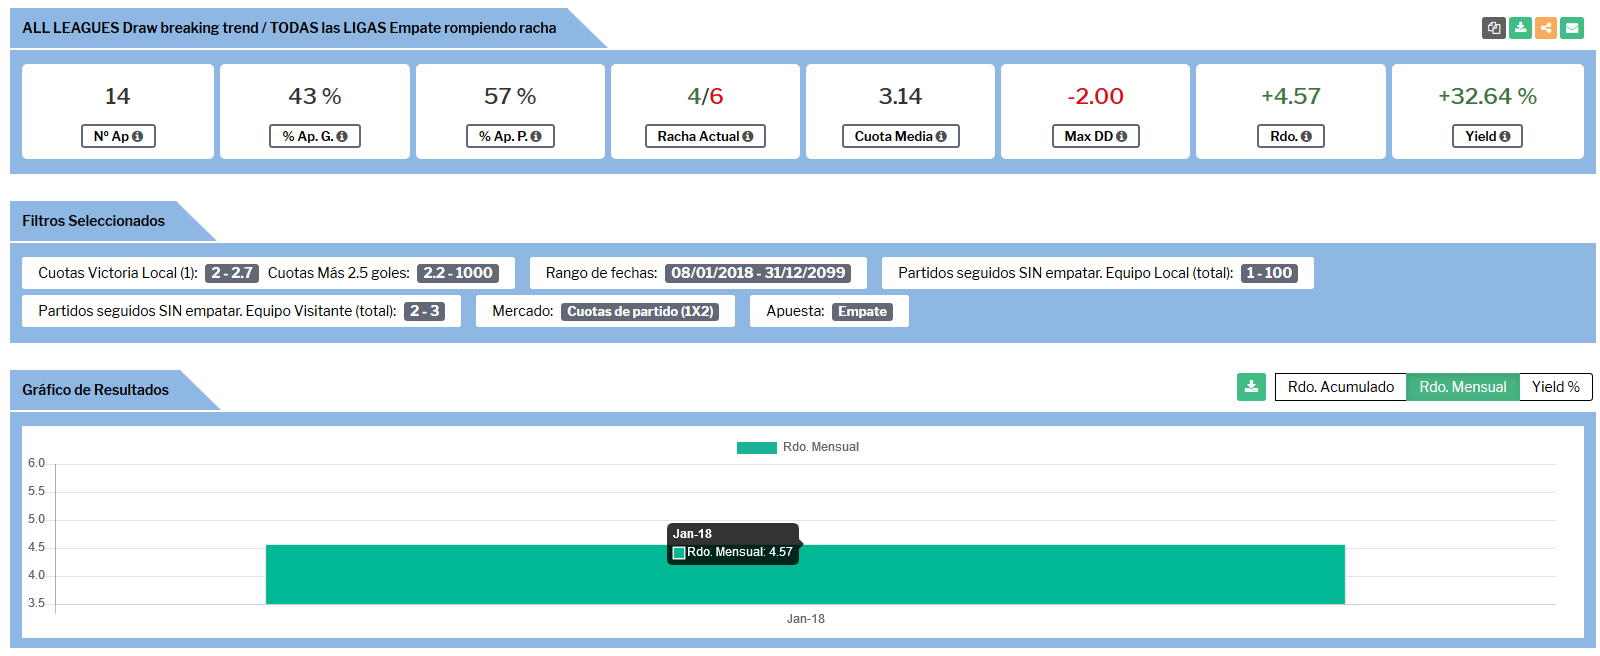Click the Rdo. Mensual legend color swatch
The image size is (1600, 656).
click(756, 448)
